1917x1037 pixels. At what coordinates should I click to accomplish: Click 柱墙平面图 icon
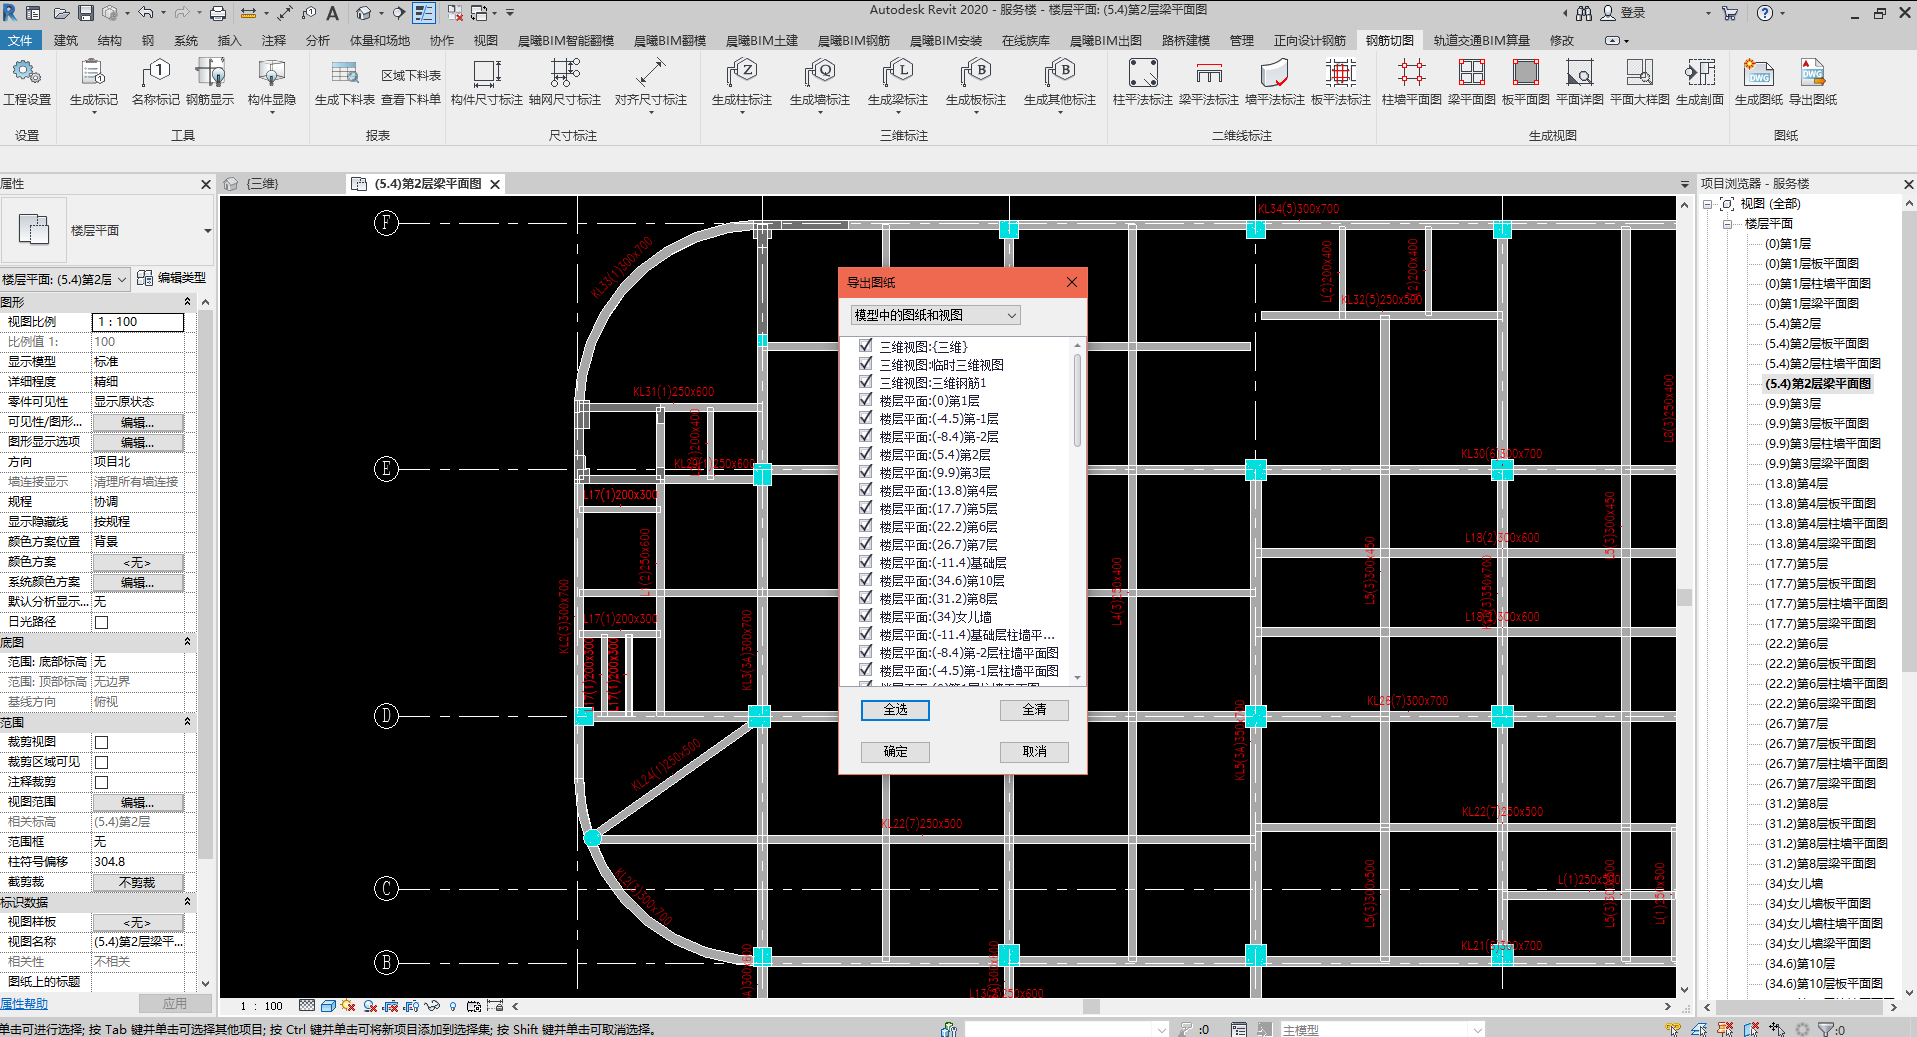pos(1412,81)
